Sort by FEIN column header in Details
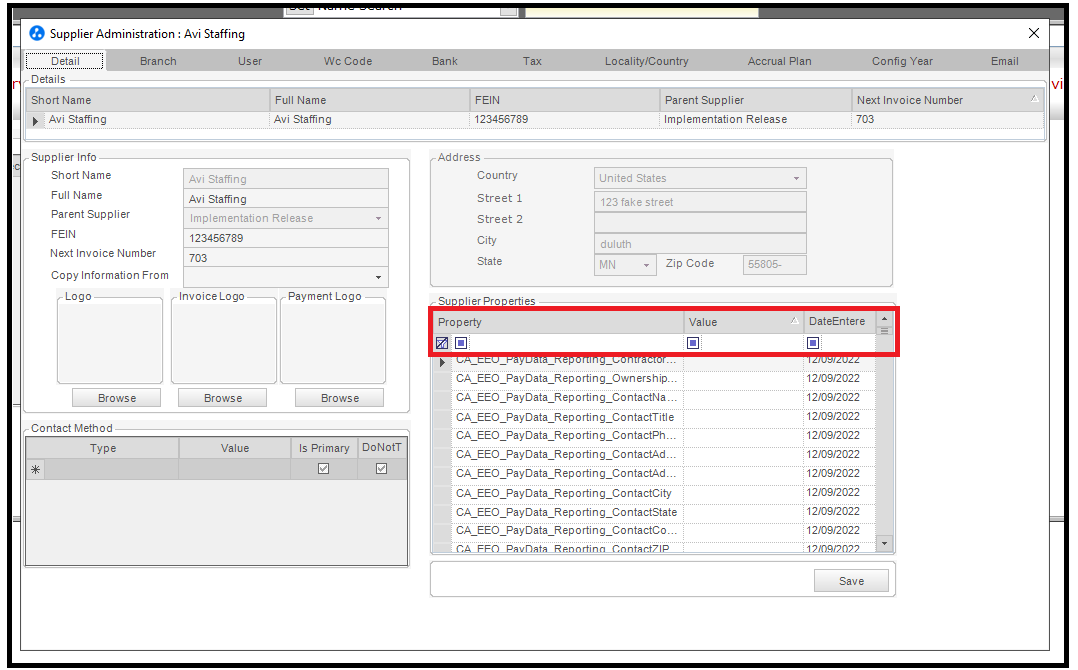Screen dimensions: 1078x670 (x=564, y=100)
